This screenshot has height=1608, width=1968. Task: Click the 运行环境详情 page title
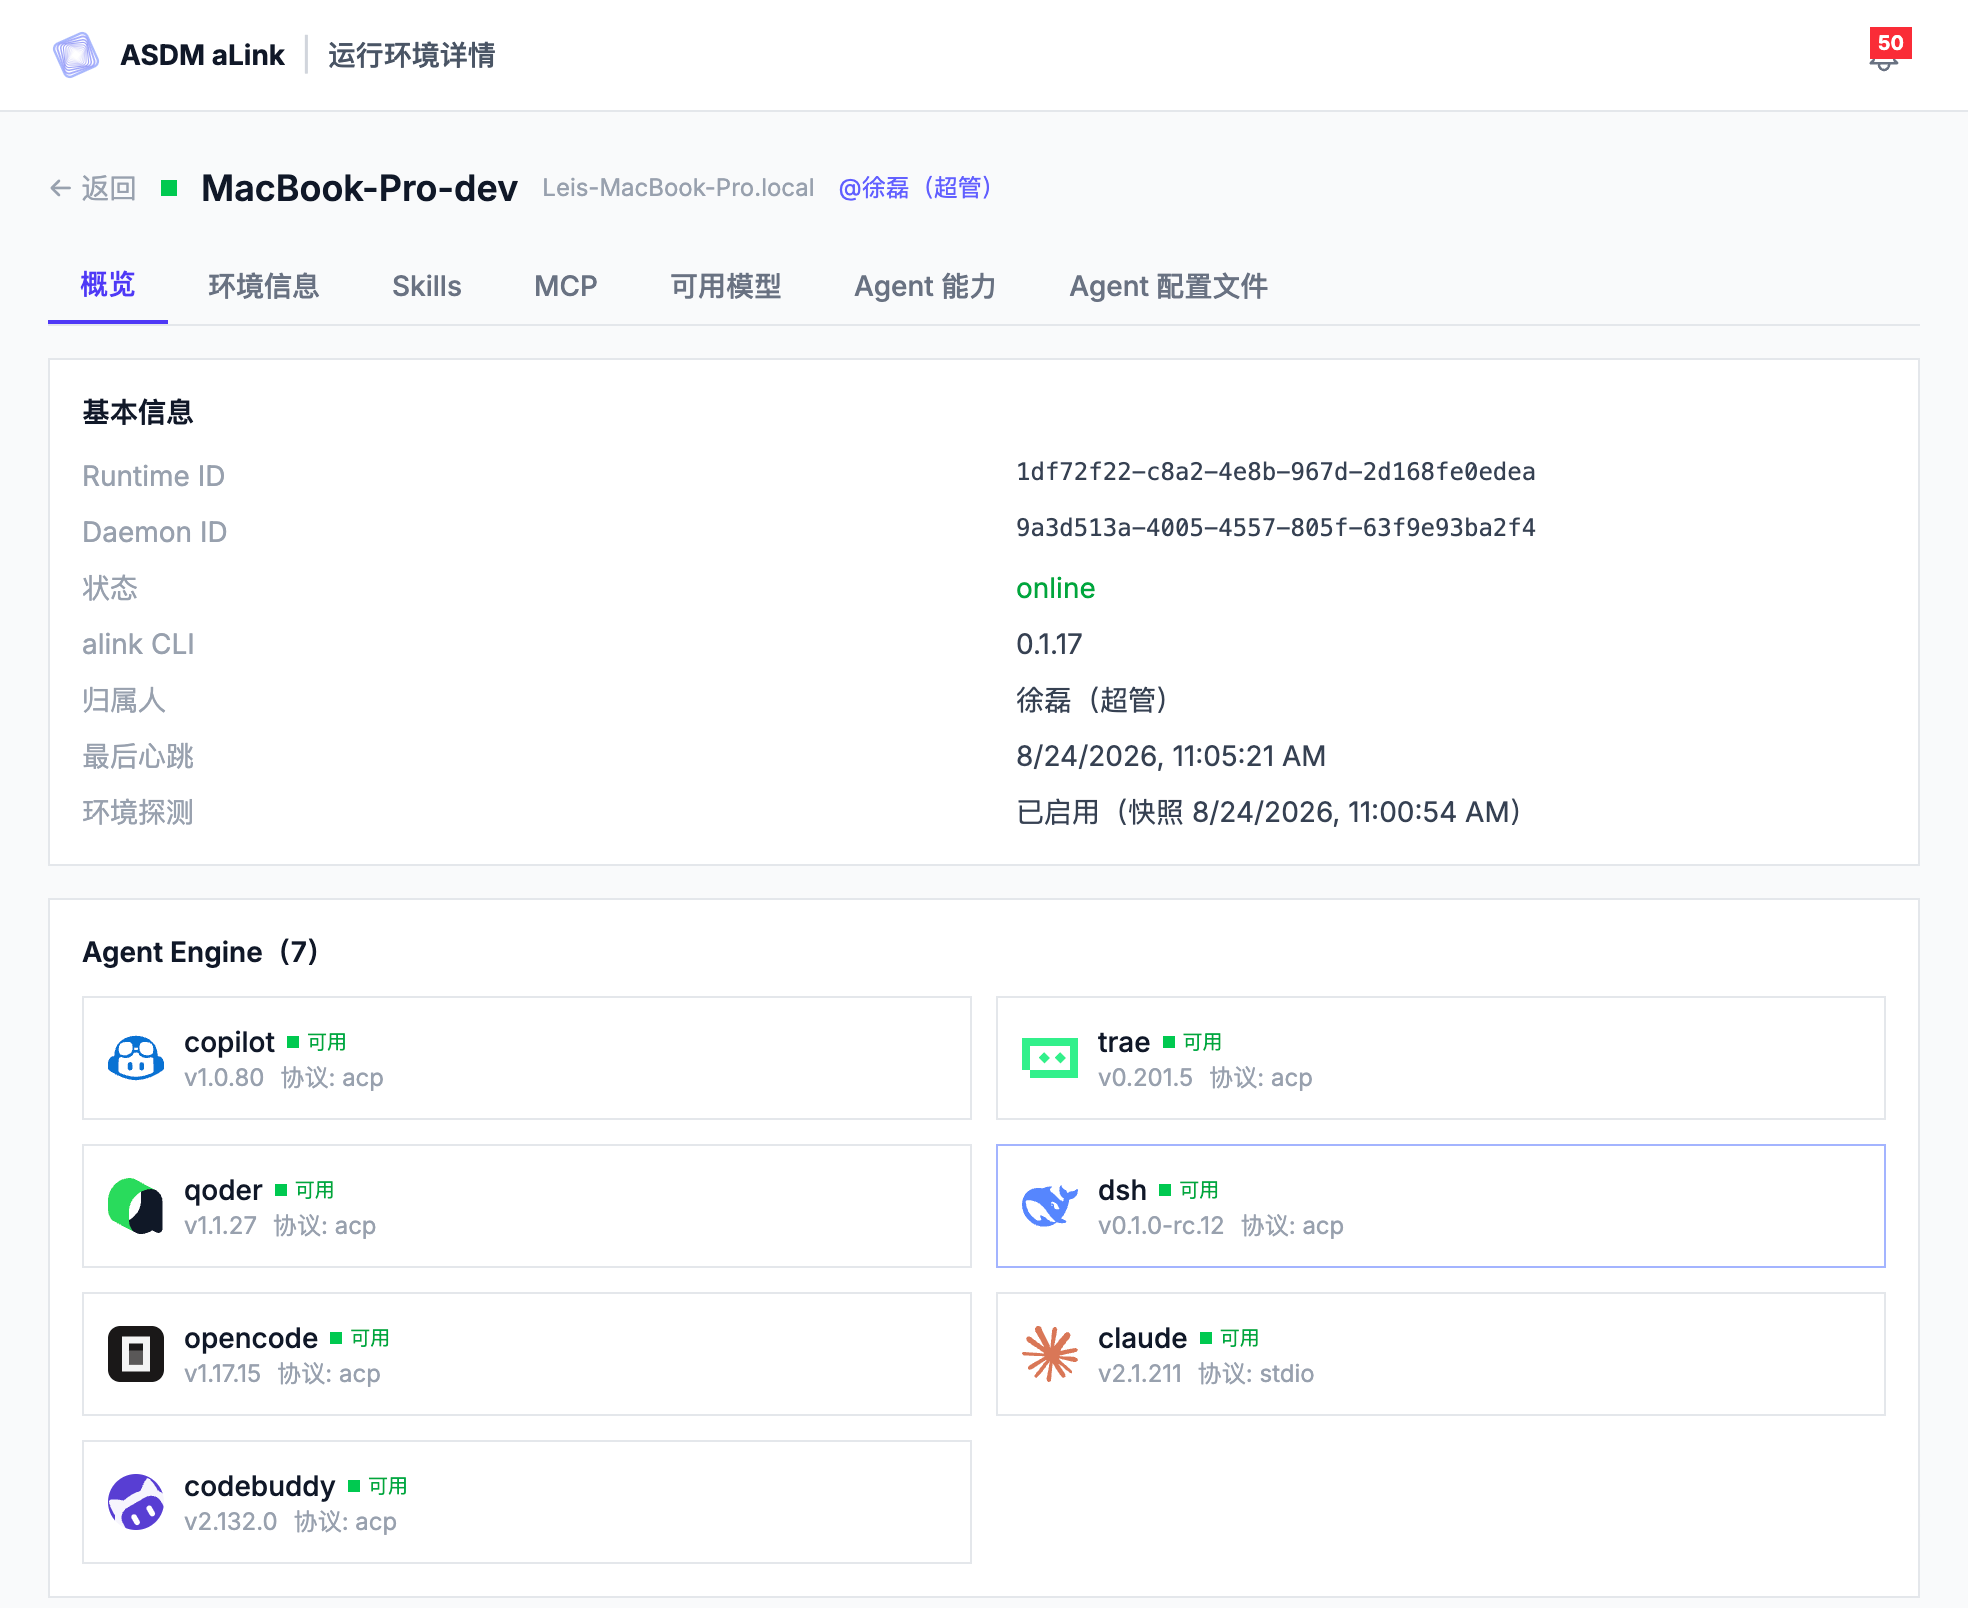click(412, 55)
